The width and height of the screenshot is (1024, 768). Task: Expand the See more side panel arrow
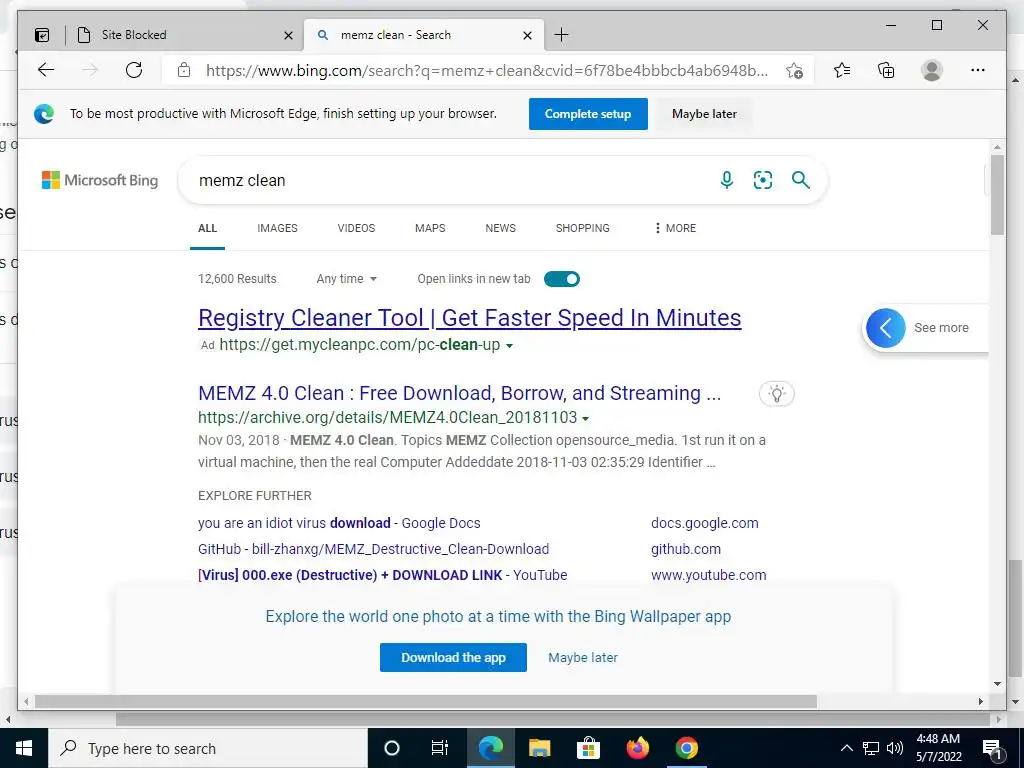[x=886, y=328]
